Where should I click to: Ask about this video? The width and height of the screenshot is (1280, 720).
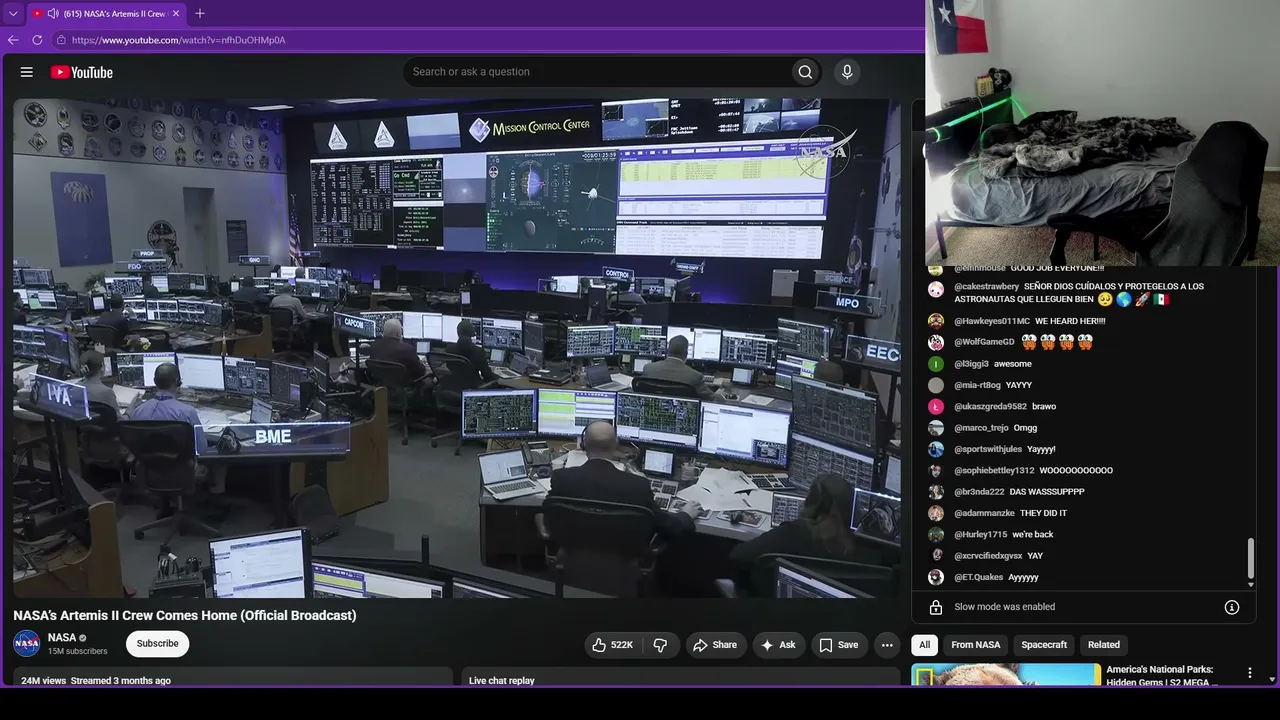pos(779,645)
